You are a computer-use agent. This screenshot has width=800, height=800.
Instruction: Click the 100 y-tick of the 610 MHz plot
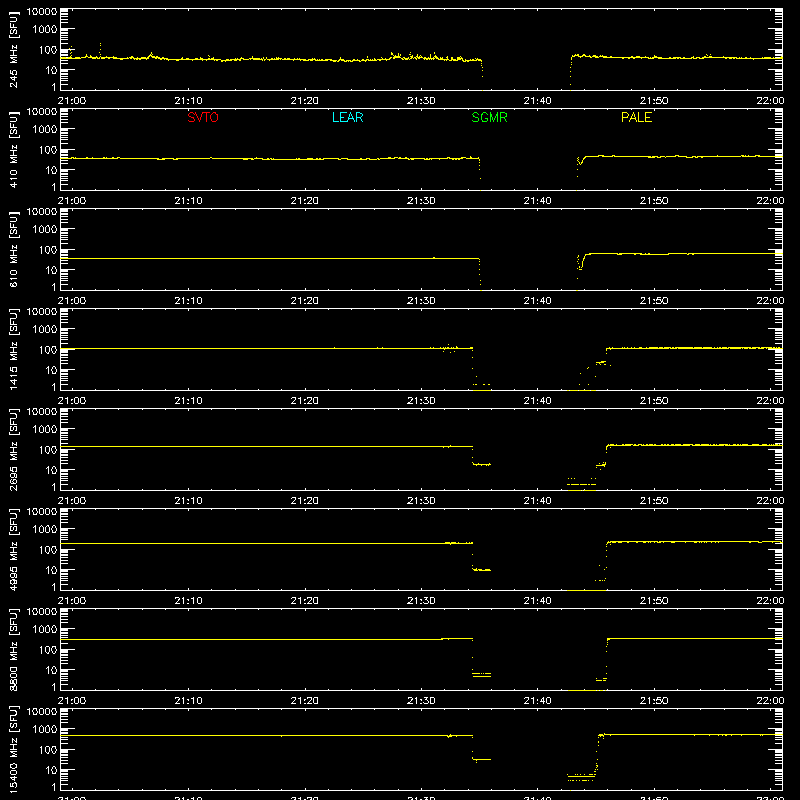click(48, 250)
